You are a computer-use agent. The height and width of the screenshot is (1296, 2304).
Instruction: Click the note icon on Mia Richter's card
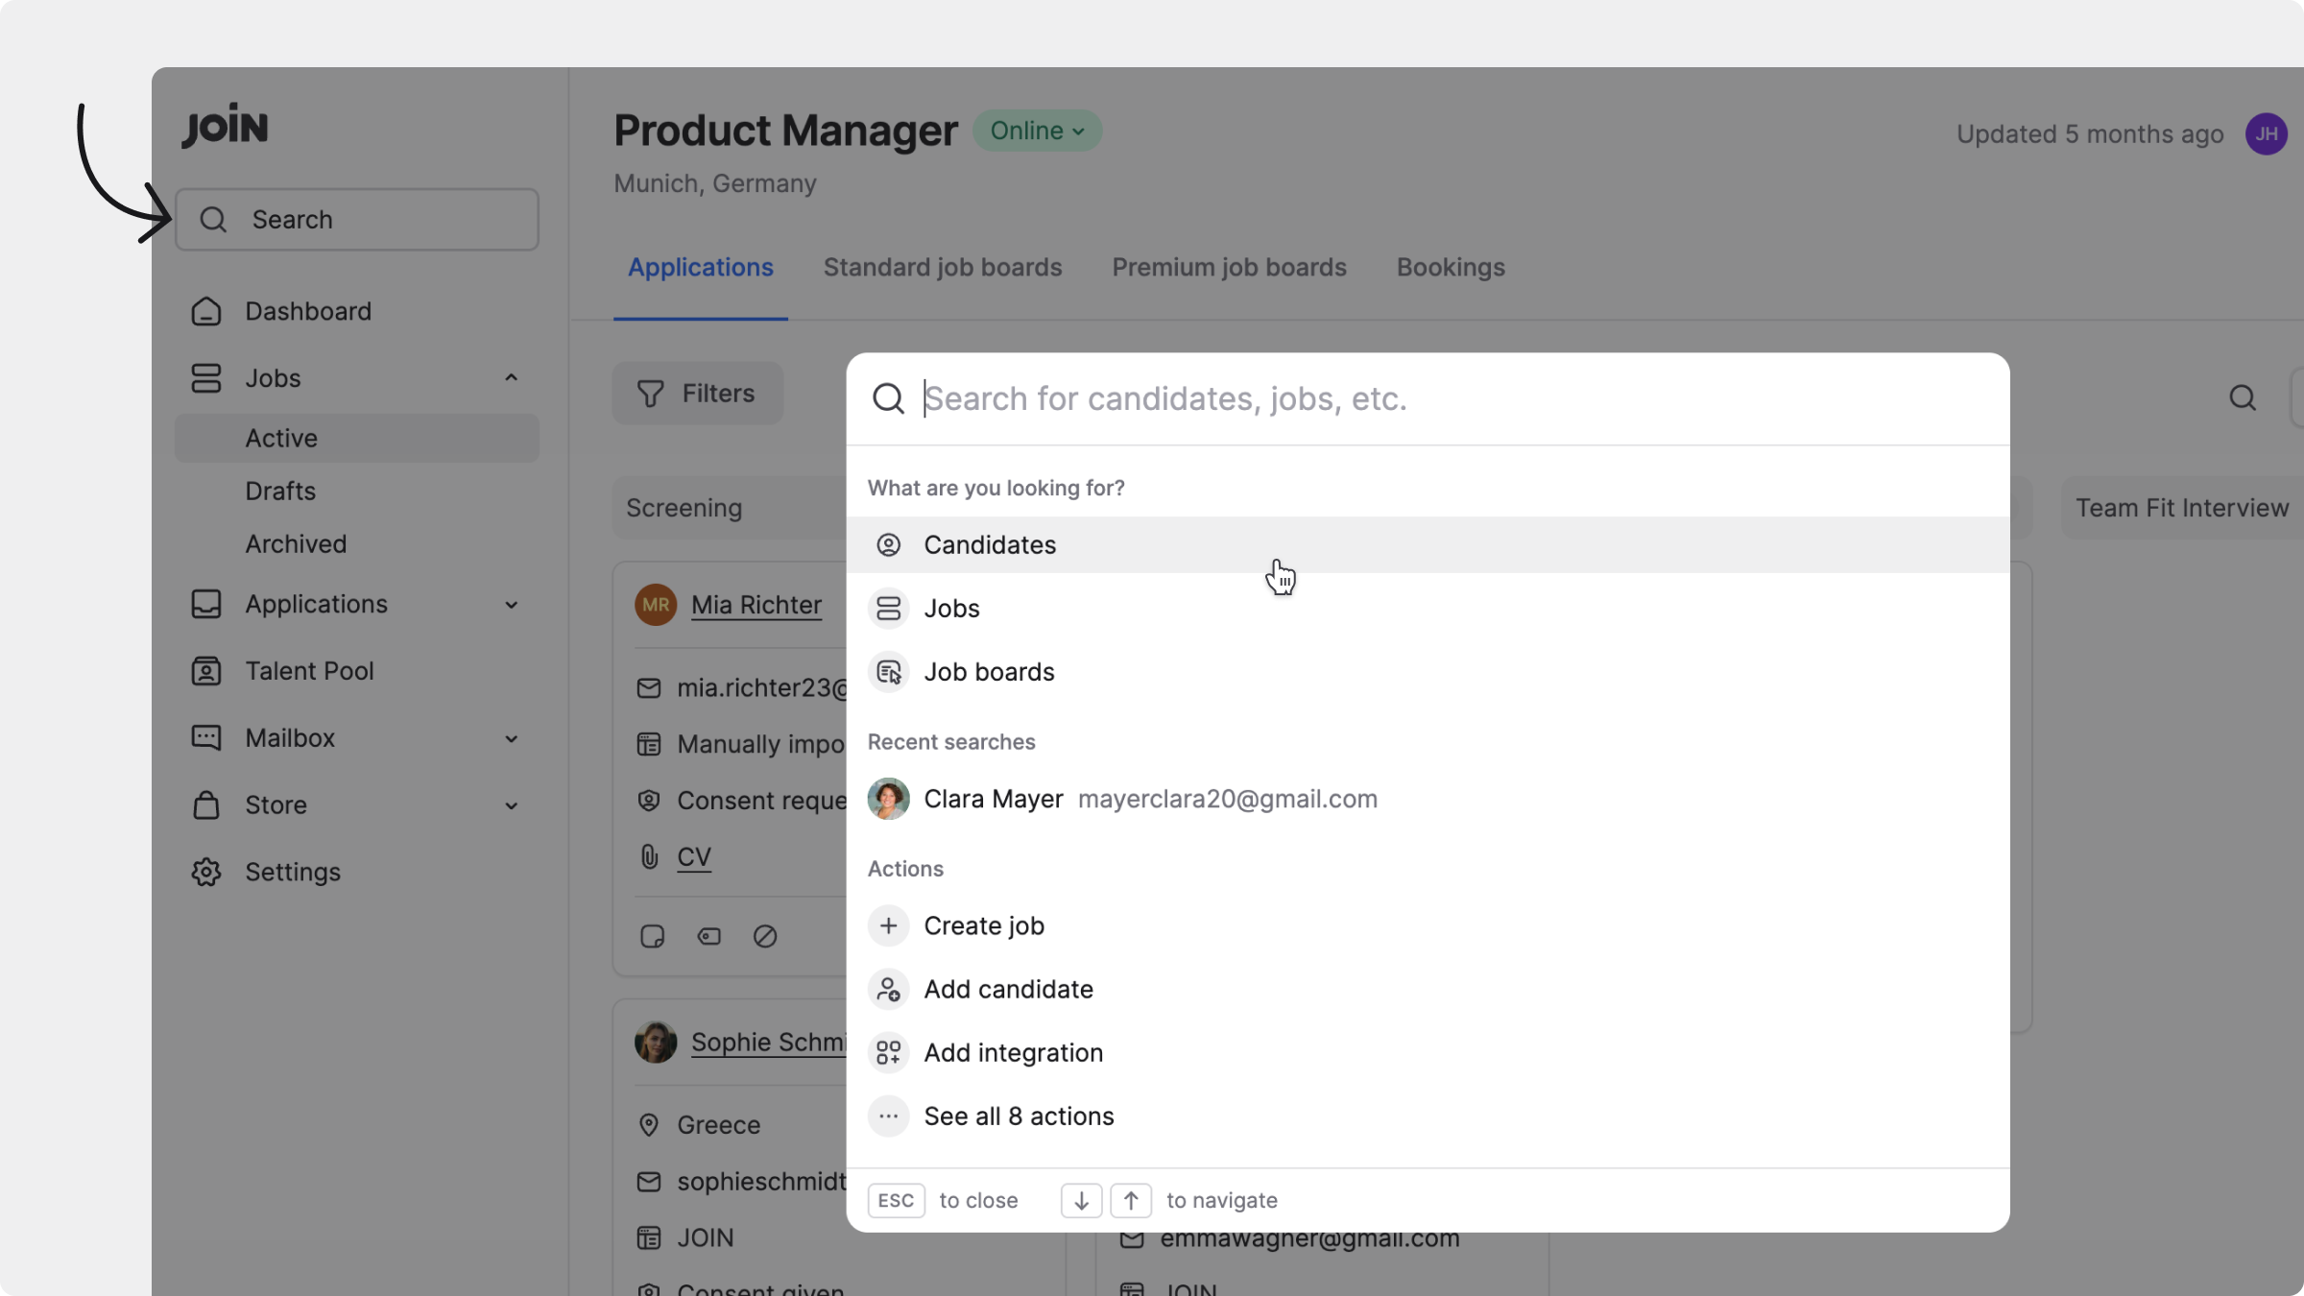coord(652,936)
